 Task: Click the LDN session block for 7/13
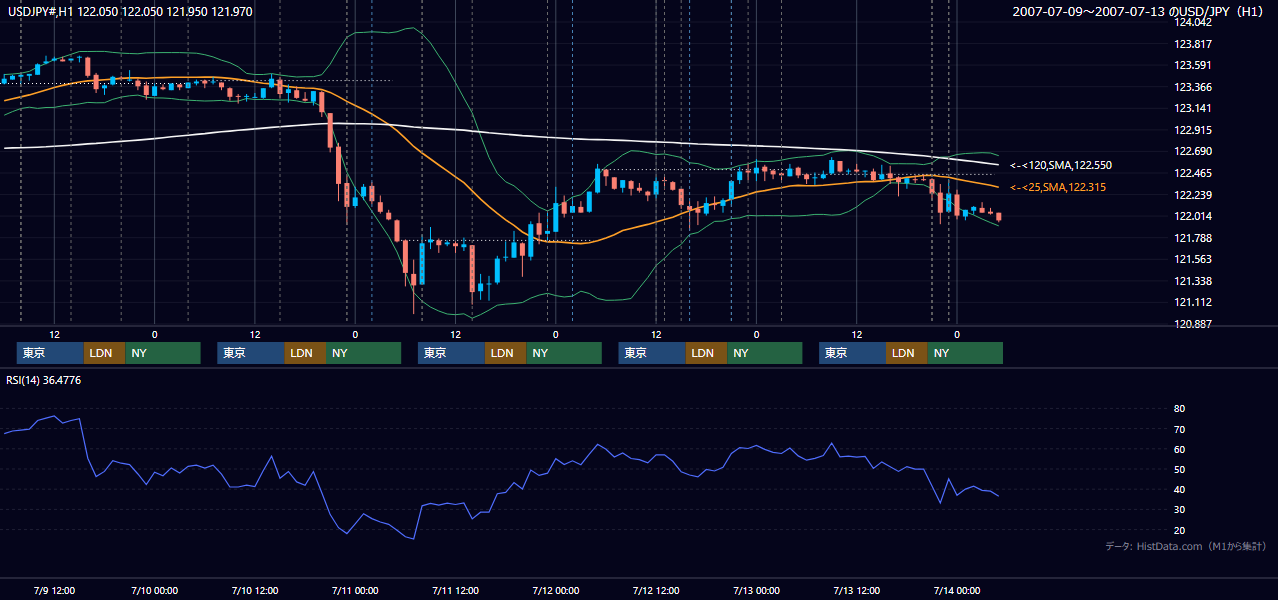pos(906,353)
